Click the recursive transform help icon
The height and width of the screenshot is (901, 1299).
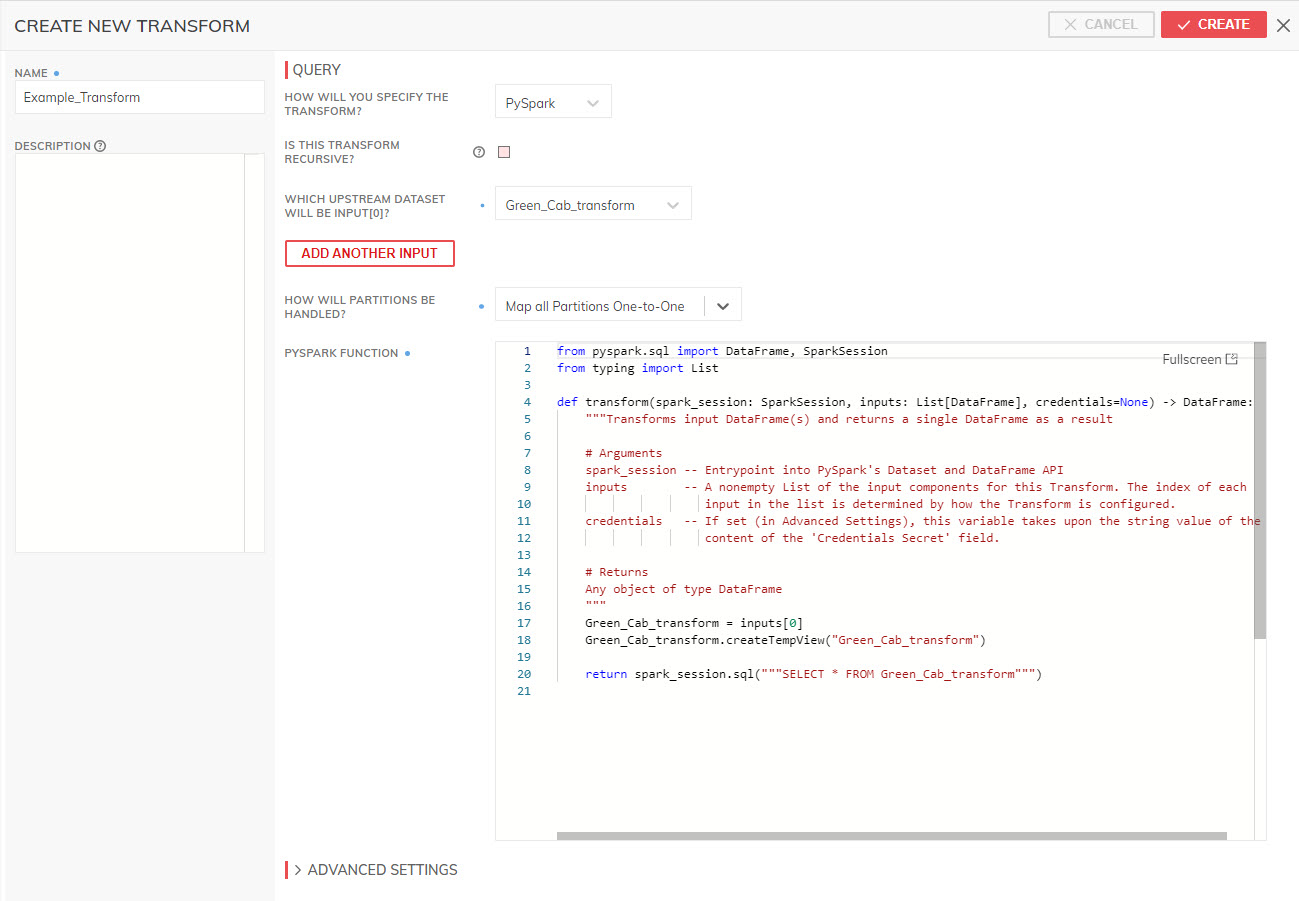tap(478, 152)
